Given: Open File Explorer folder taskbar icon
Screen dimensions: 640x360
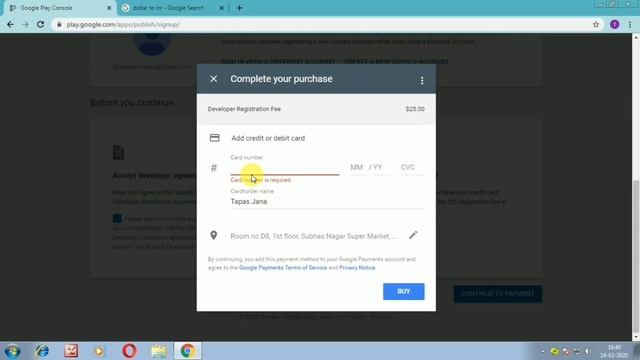Looking at the screenshot, I should (x=159, y=351).
